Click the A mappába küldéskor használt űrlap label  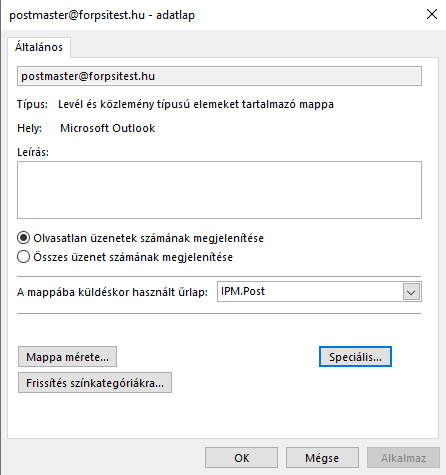pyautogui.click(x=112, y=292)
